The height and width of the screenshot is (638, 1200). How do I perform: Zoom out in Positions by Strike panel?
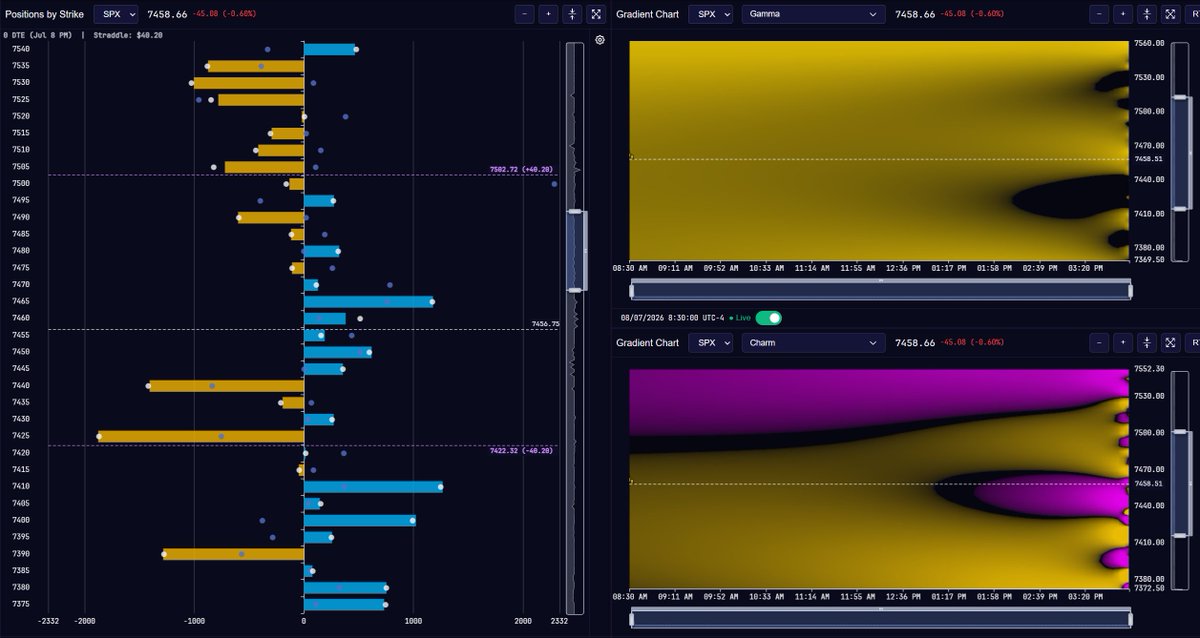pyautogui.click(x=525, y=14)
